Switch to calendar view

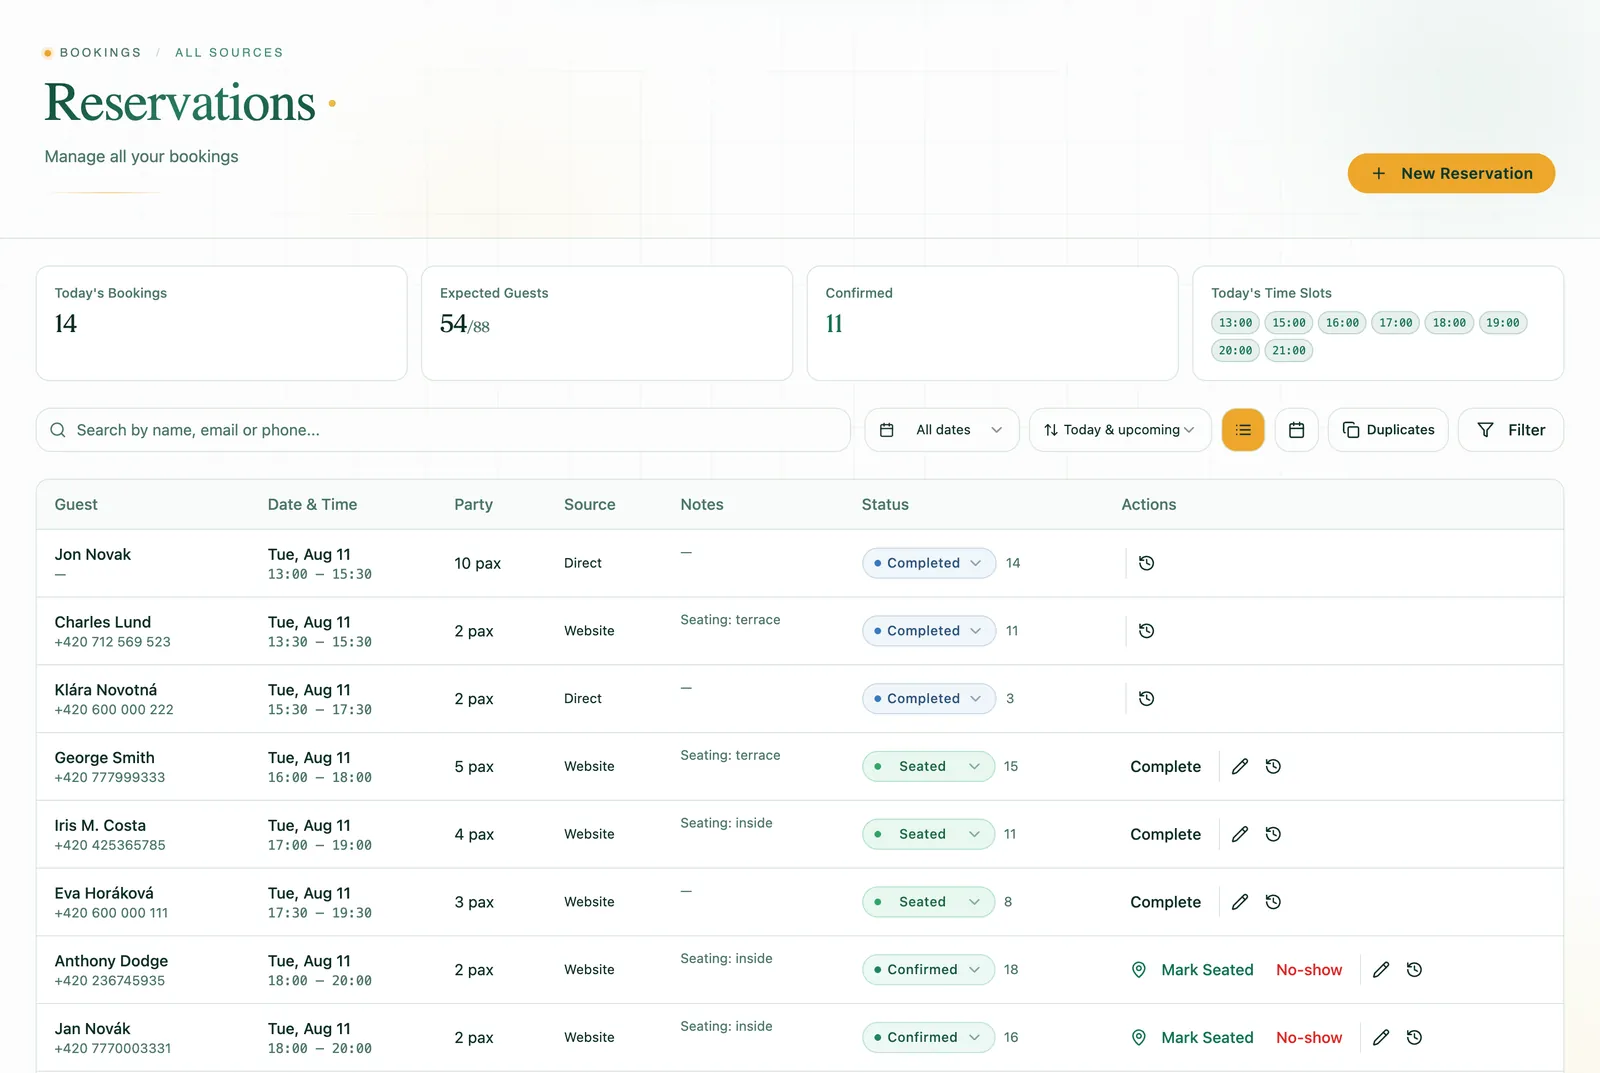pos(1297,430)
